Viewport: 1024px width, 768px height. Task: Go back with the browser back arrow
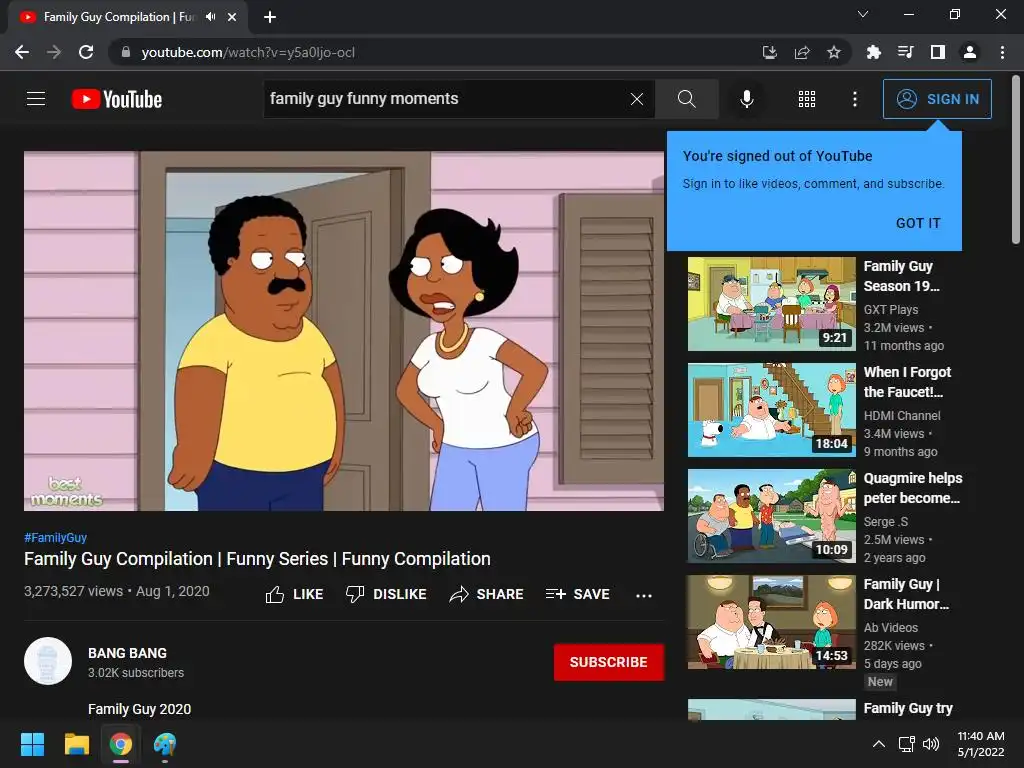tap(22, 52)
